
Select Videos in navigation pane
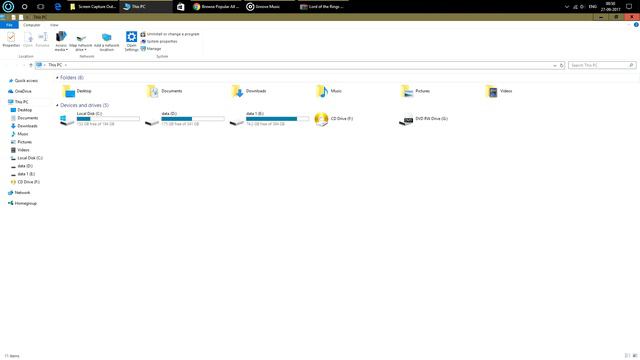(20, 150)
